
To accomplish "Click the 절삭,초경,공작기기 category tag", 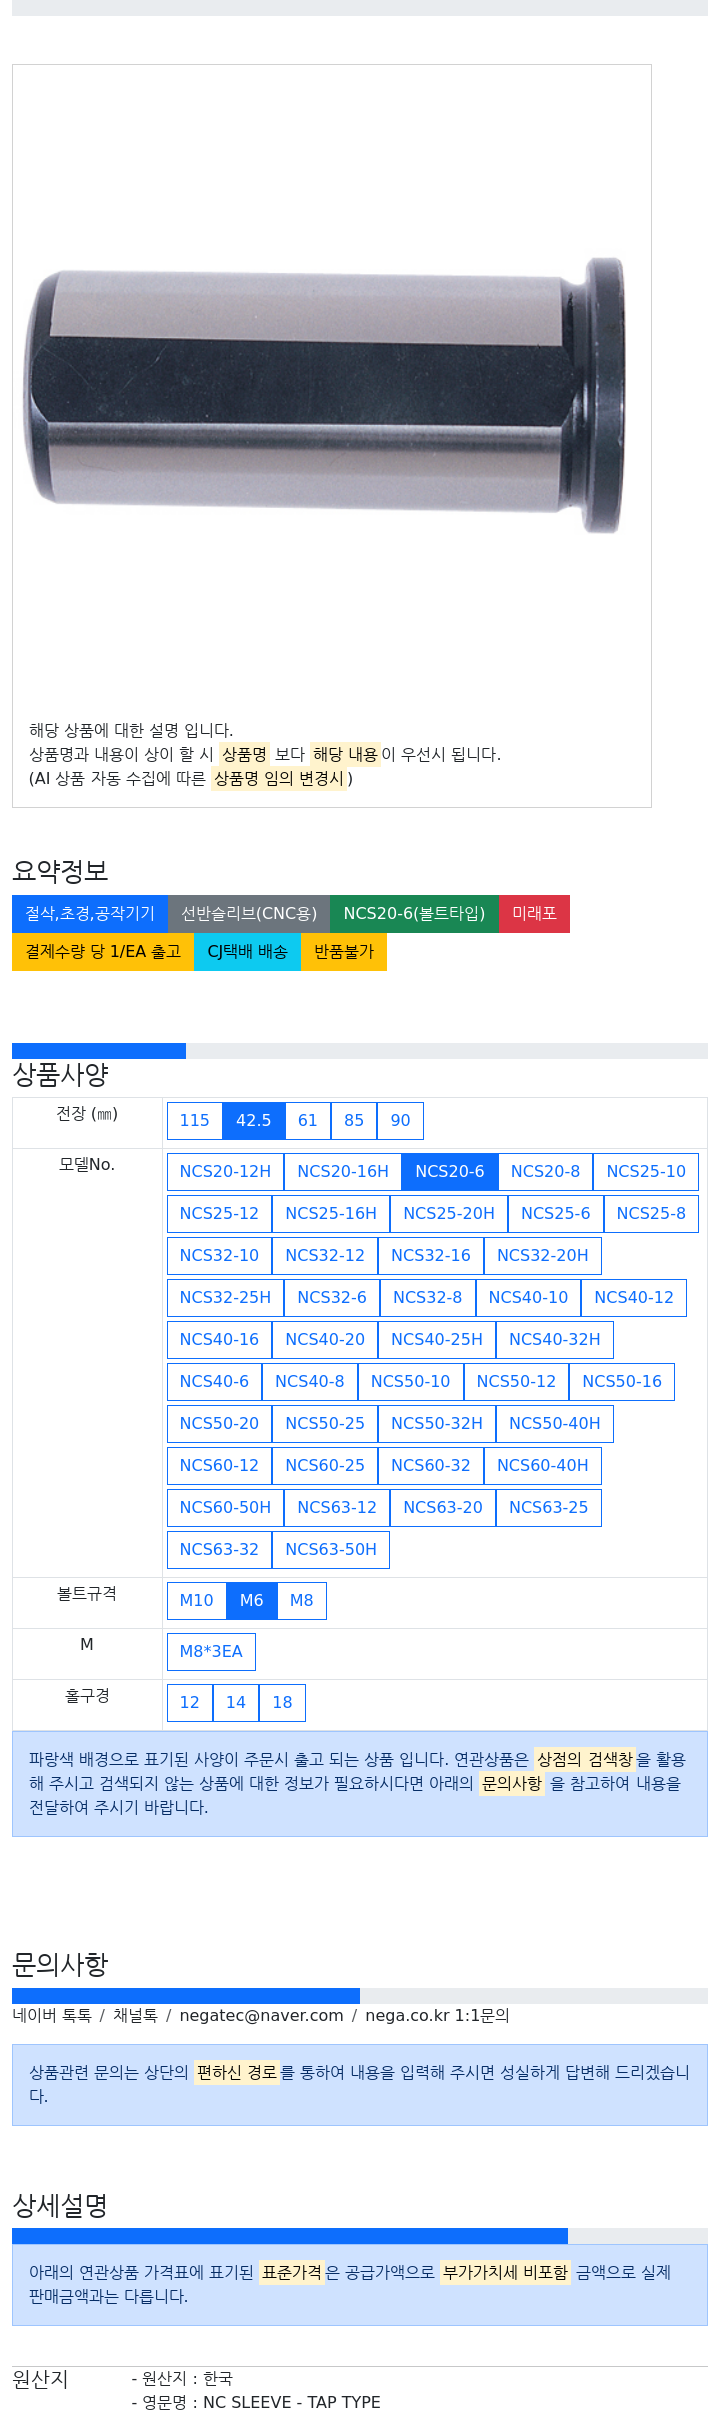I will [x=90, y=914].
